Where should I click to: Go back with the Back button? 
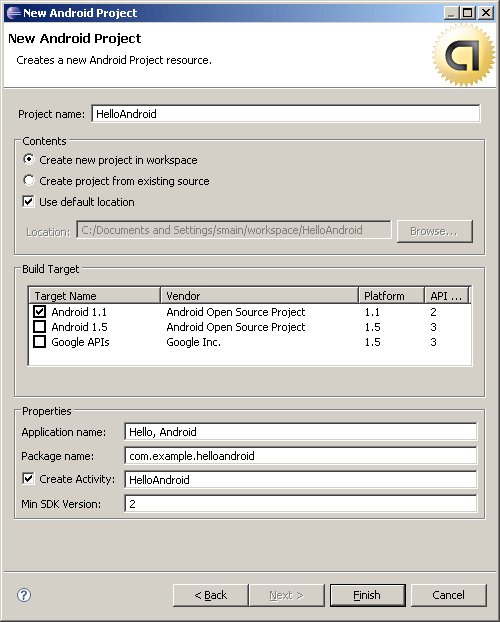[211, 595]
